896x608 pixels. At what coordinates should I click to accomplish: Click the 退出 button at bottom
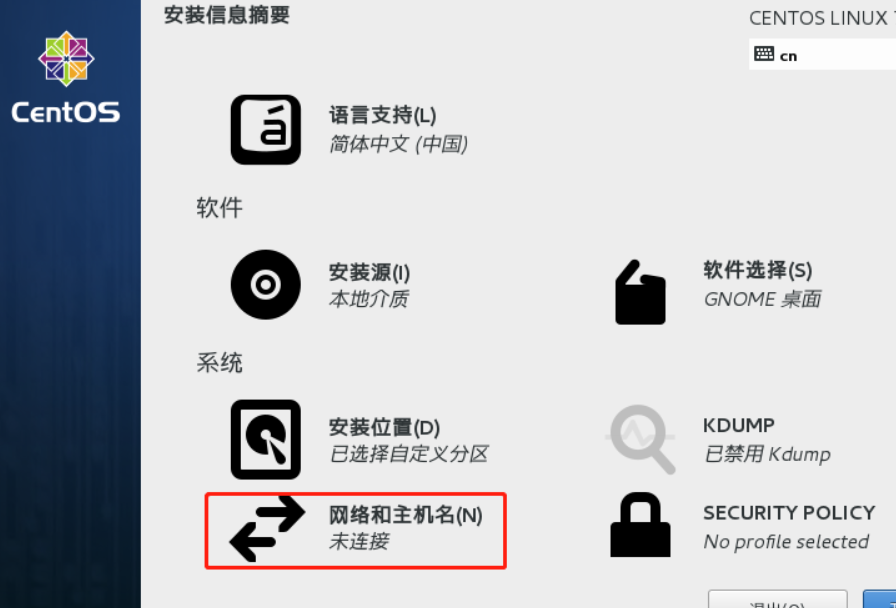tap(777, 599)
